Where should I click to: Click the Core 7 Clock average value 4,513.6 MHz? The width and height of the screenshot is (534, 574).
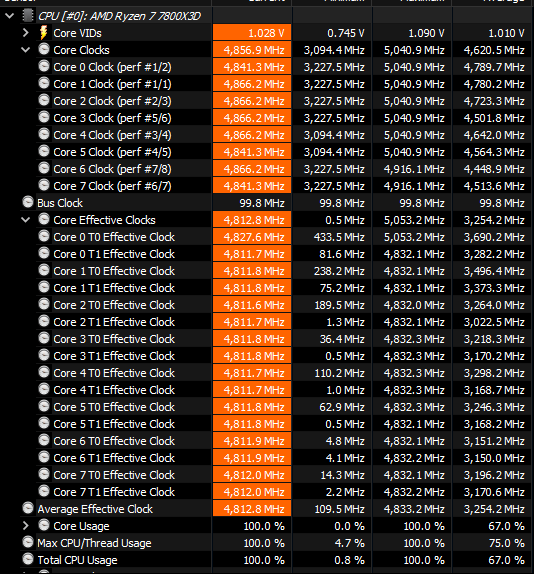click(x=494, y=186)
